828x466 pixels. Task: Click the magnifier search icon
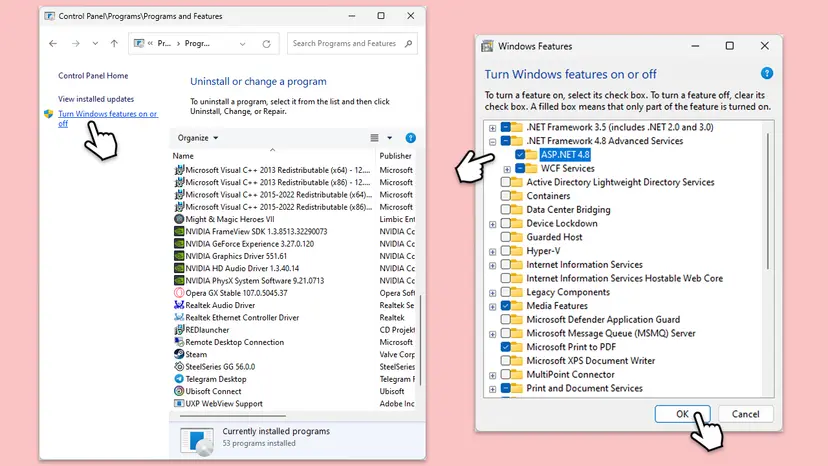(x=408, y=43)
